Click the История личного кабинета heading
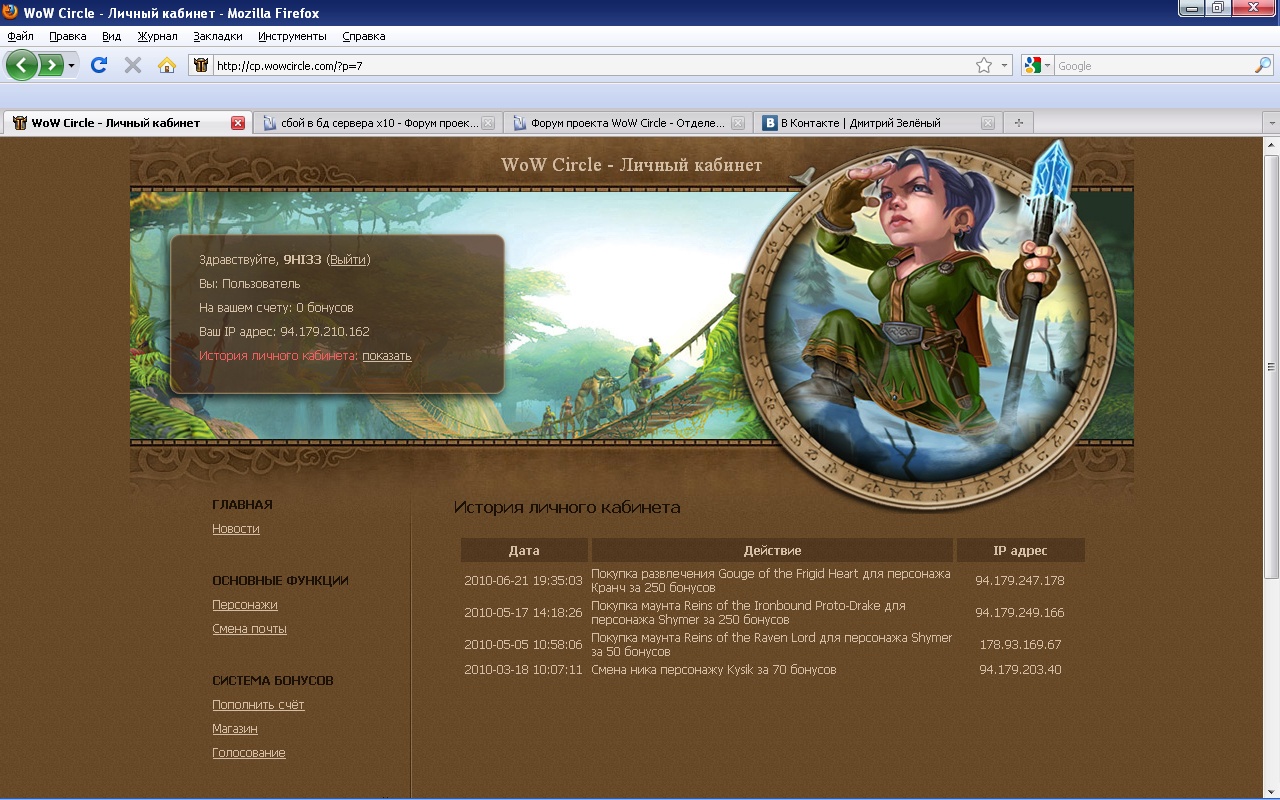 pos(567,508)
